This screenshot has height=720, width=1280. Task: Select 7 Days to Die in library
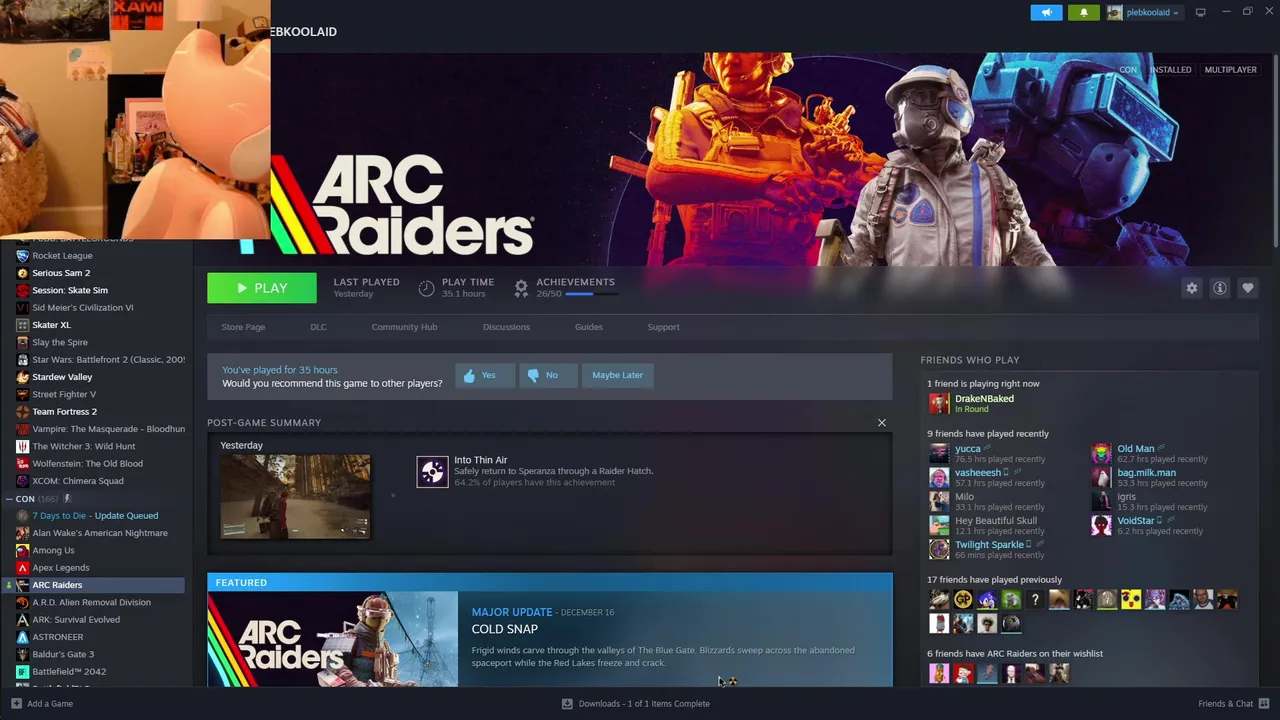click(95, 515)
